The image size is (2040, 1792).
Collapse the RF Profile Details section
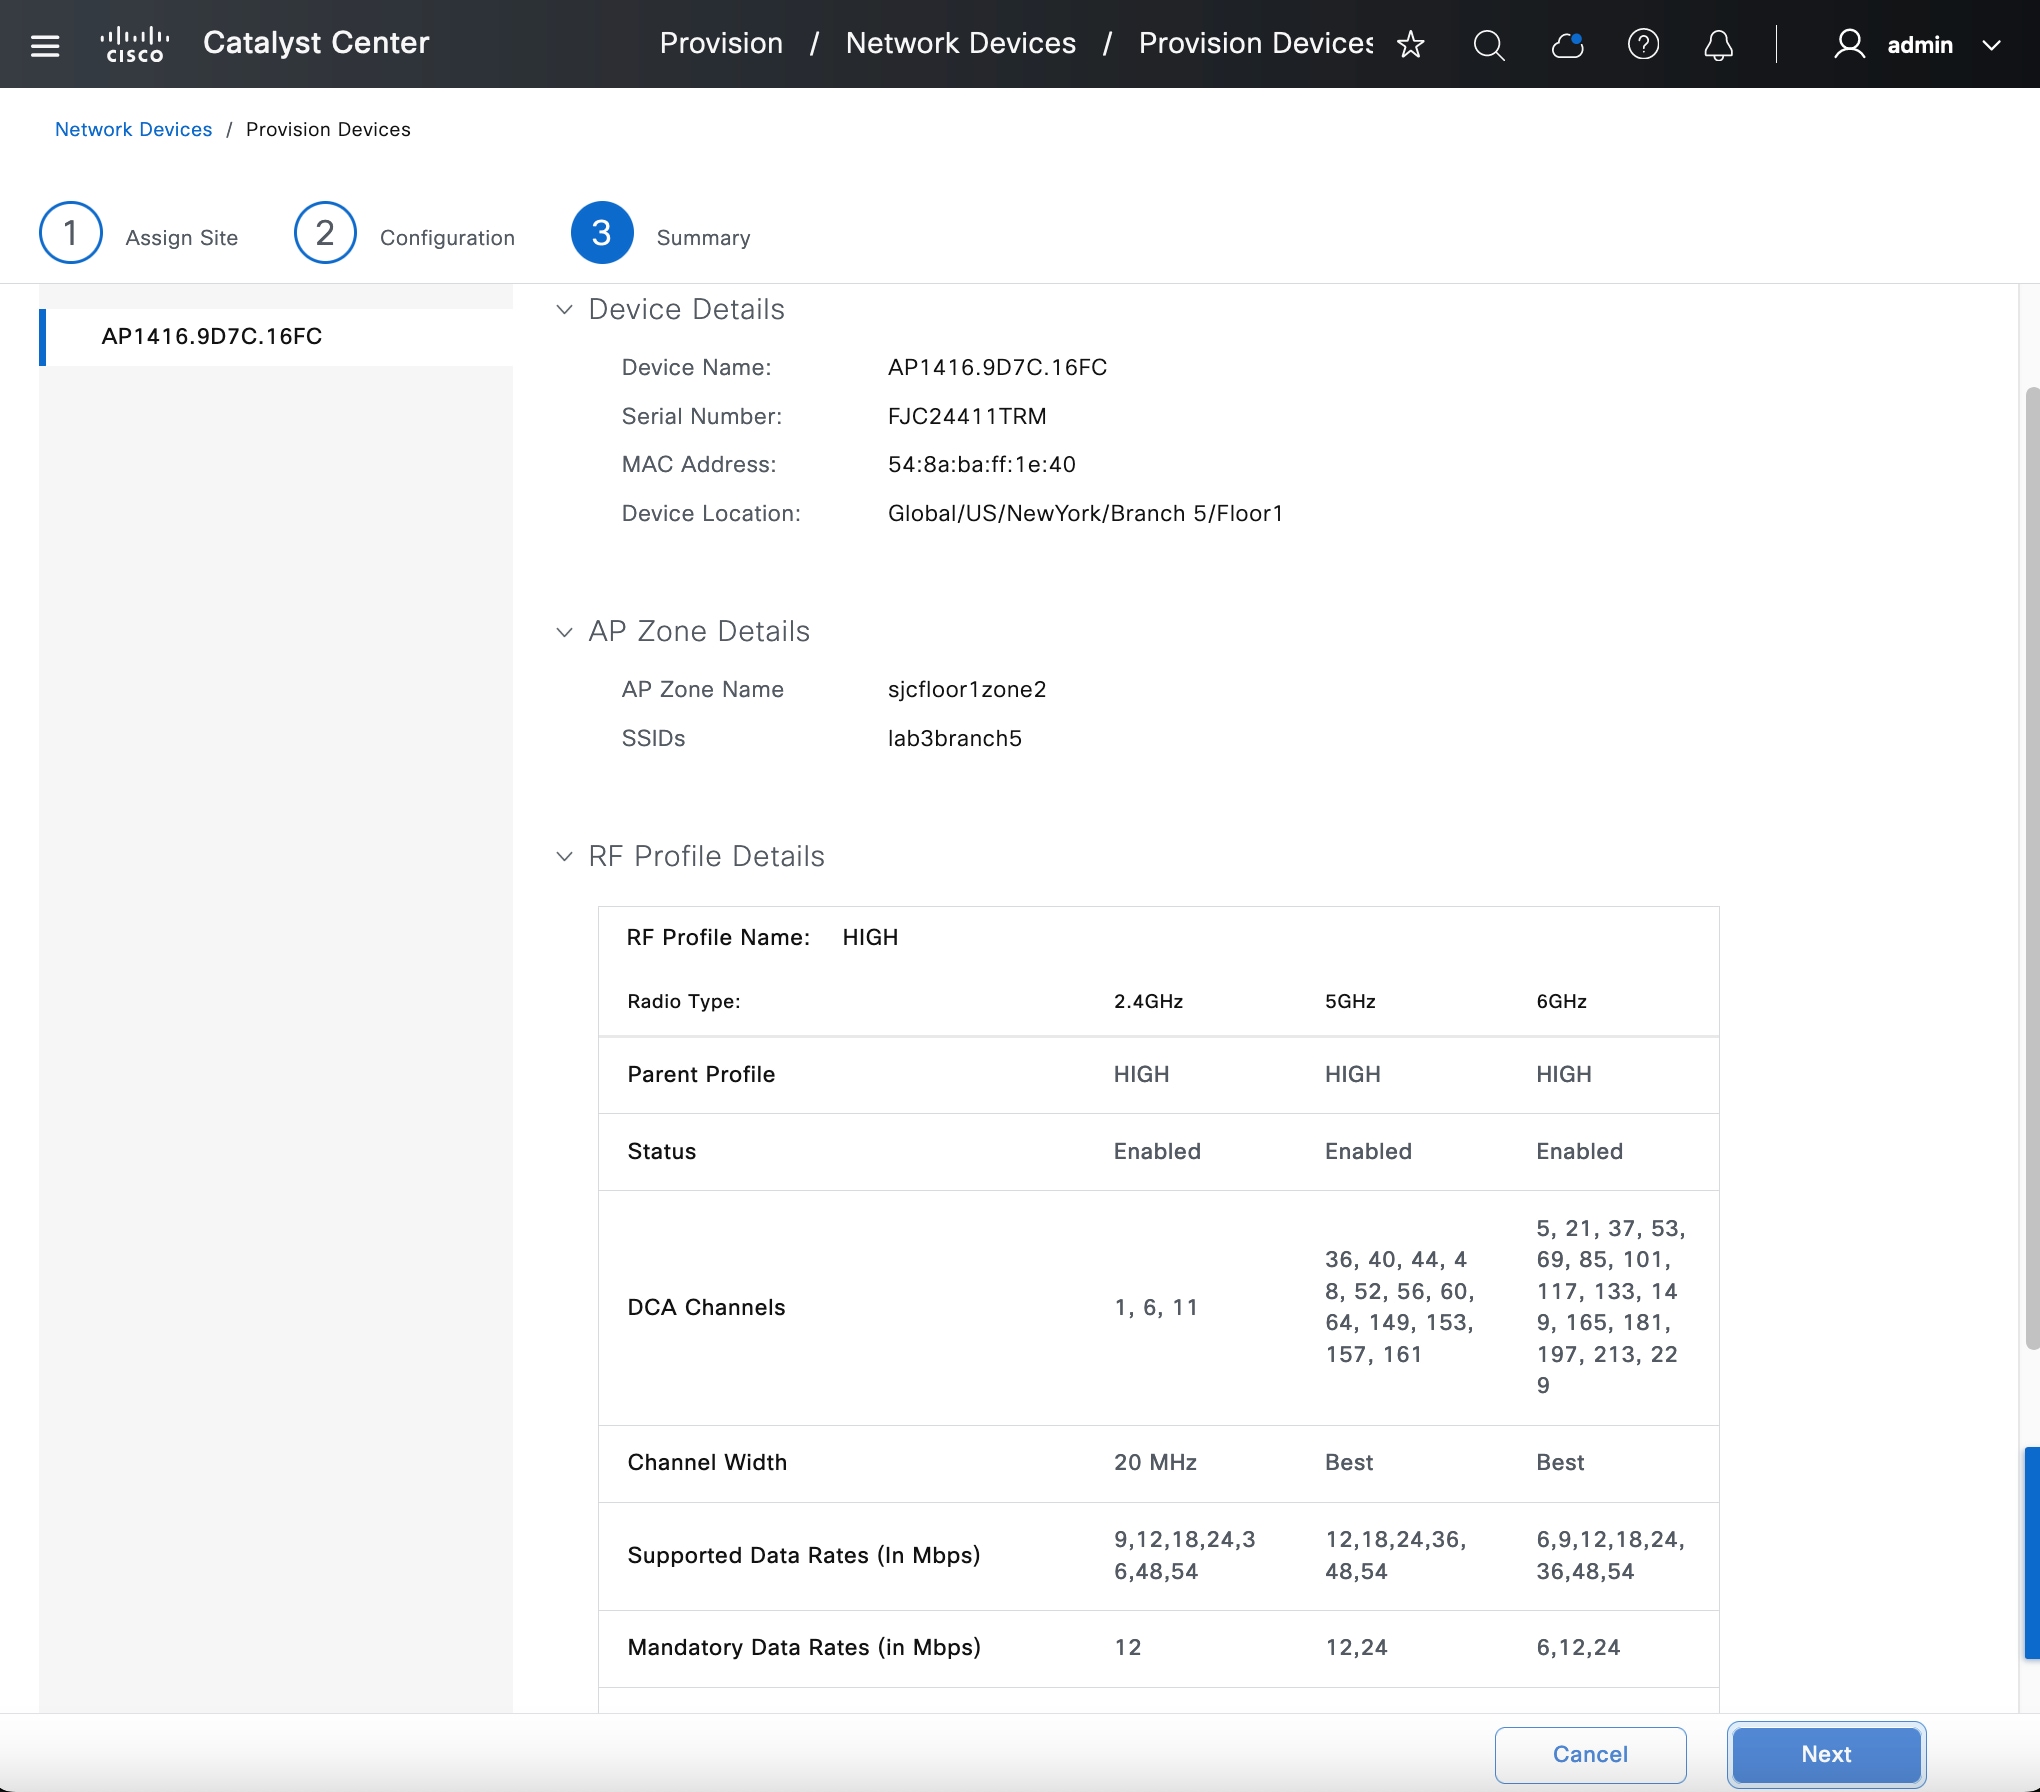[x=565, y=857]
